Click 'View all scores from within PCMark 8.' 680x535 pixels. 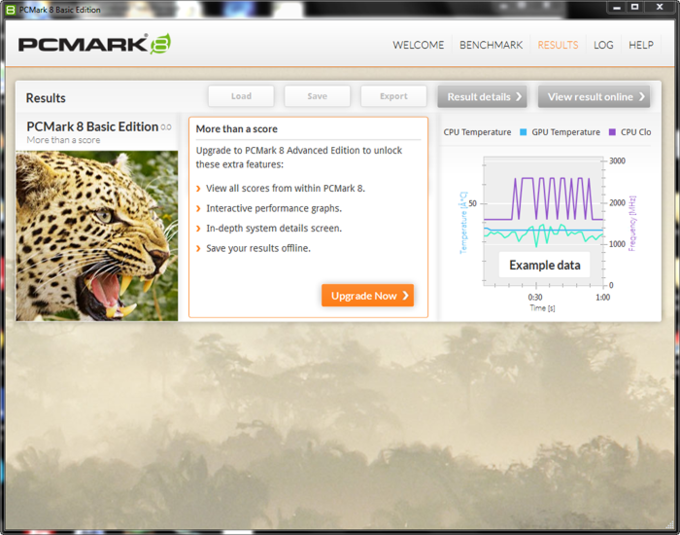[x=285, y=188]
